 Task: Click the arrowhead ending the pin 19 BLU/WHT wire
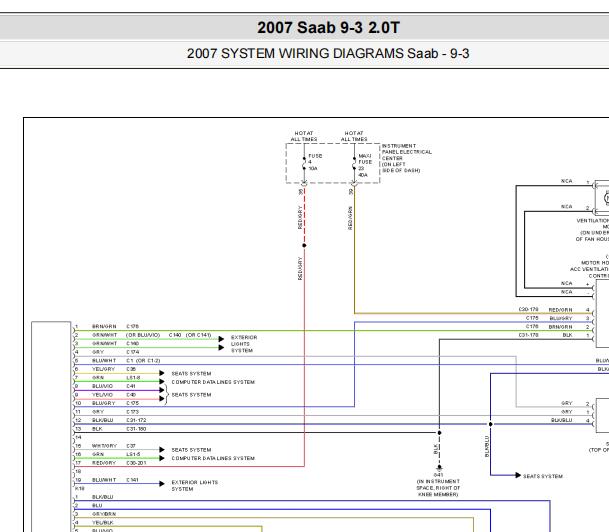point(162,483)
